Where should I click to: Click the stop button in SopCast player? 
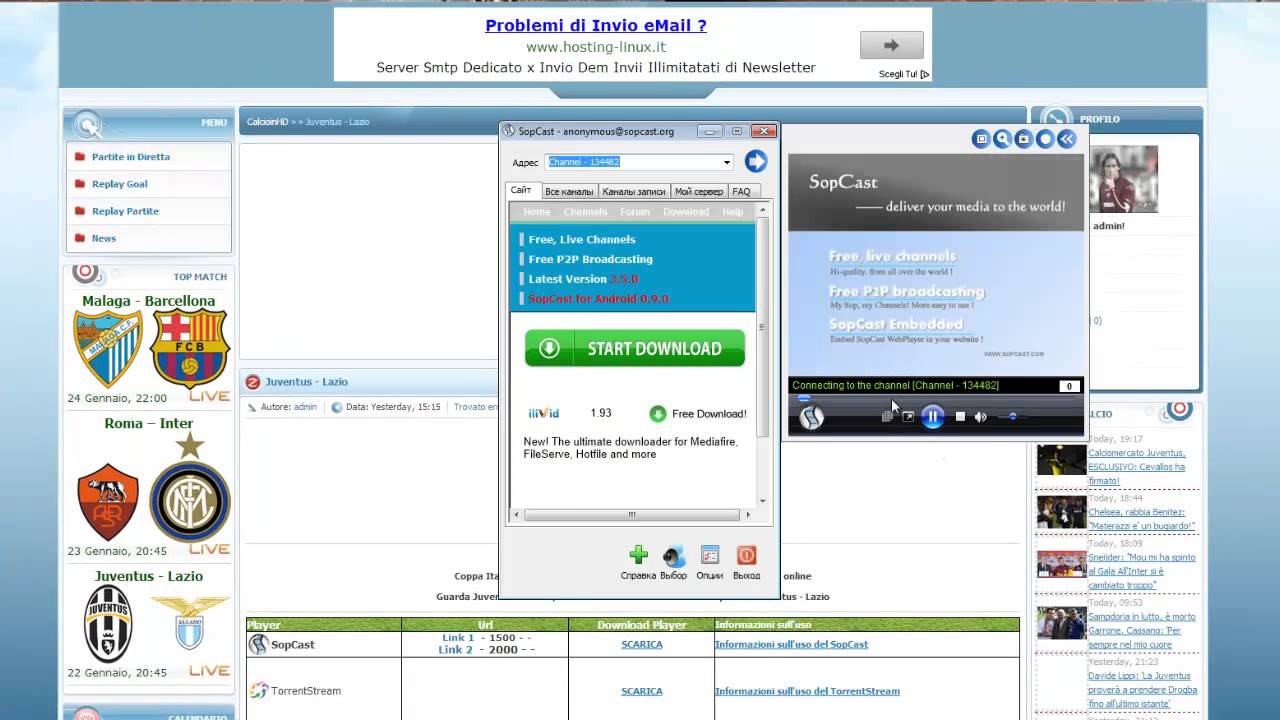click(961, 417)
